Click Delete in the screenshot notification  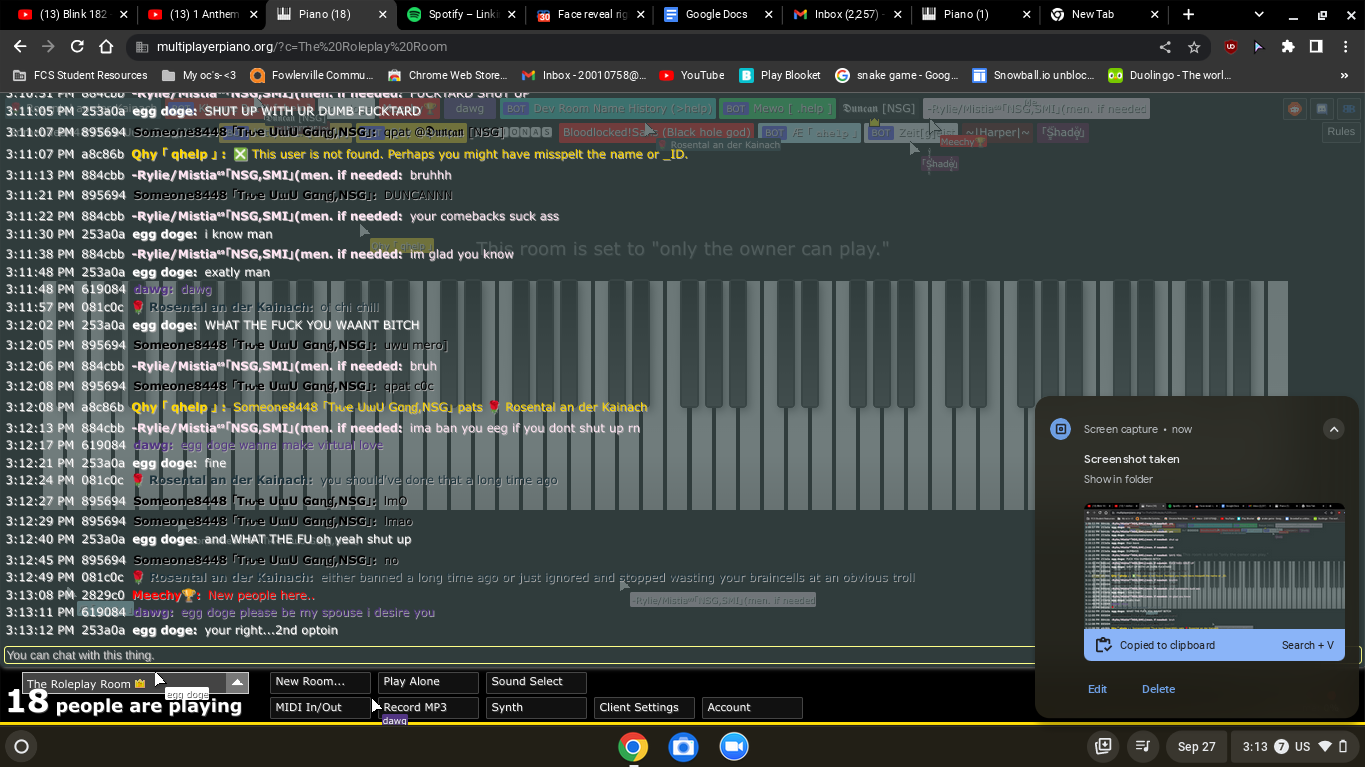(x=1158, y=689)
